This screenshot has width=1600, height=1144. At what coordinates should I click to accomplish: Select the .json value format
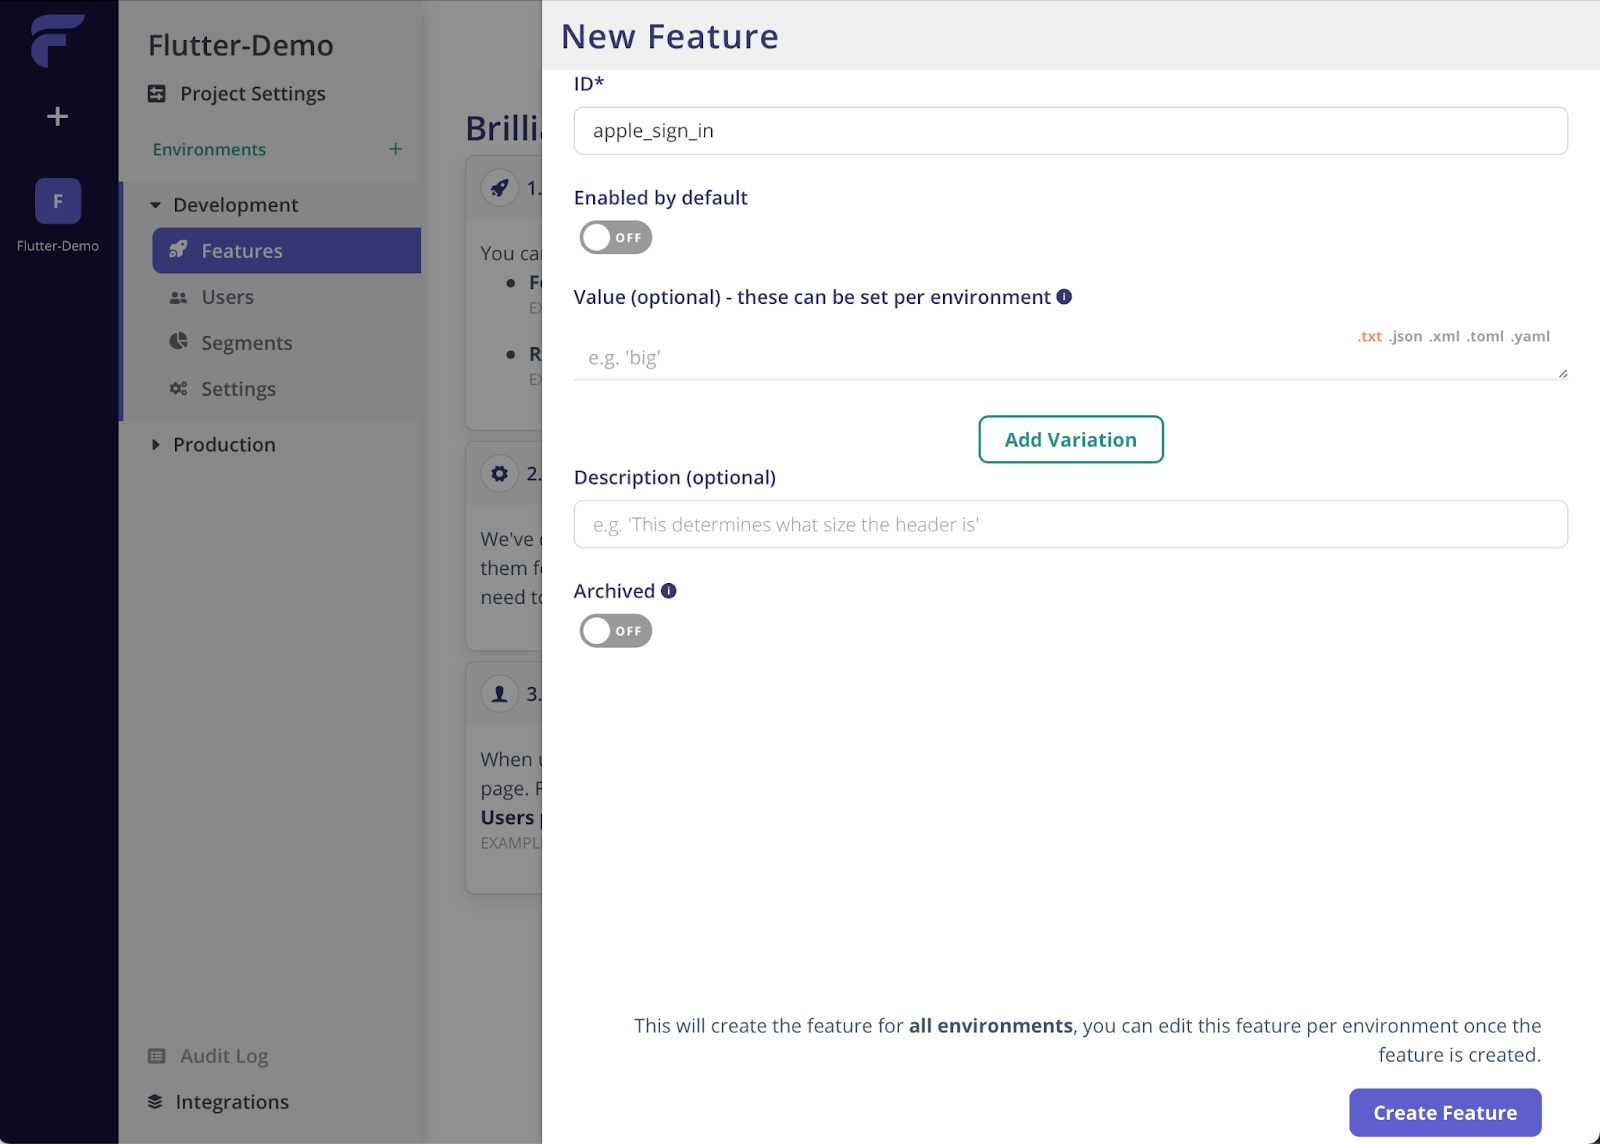pyautogui.click(x=1405, y=337)
